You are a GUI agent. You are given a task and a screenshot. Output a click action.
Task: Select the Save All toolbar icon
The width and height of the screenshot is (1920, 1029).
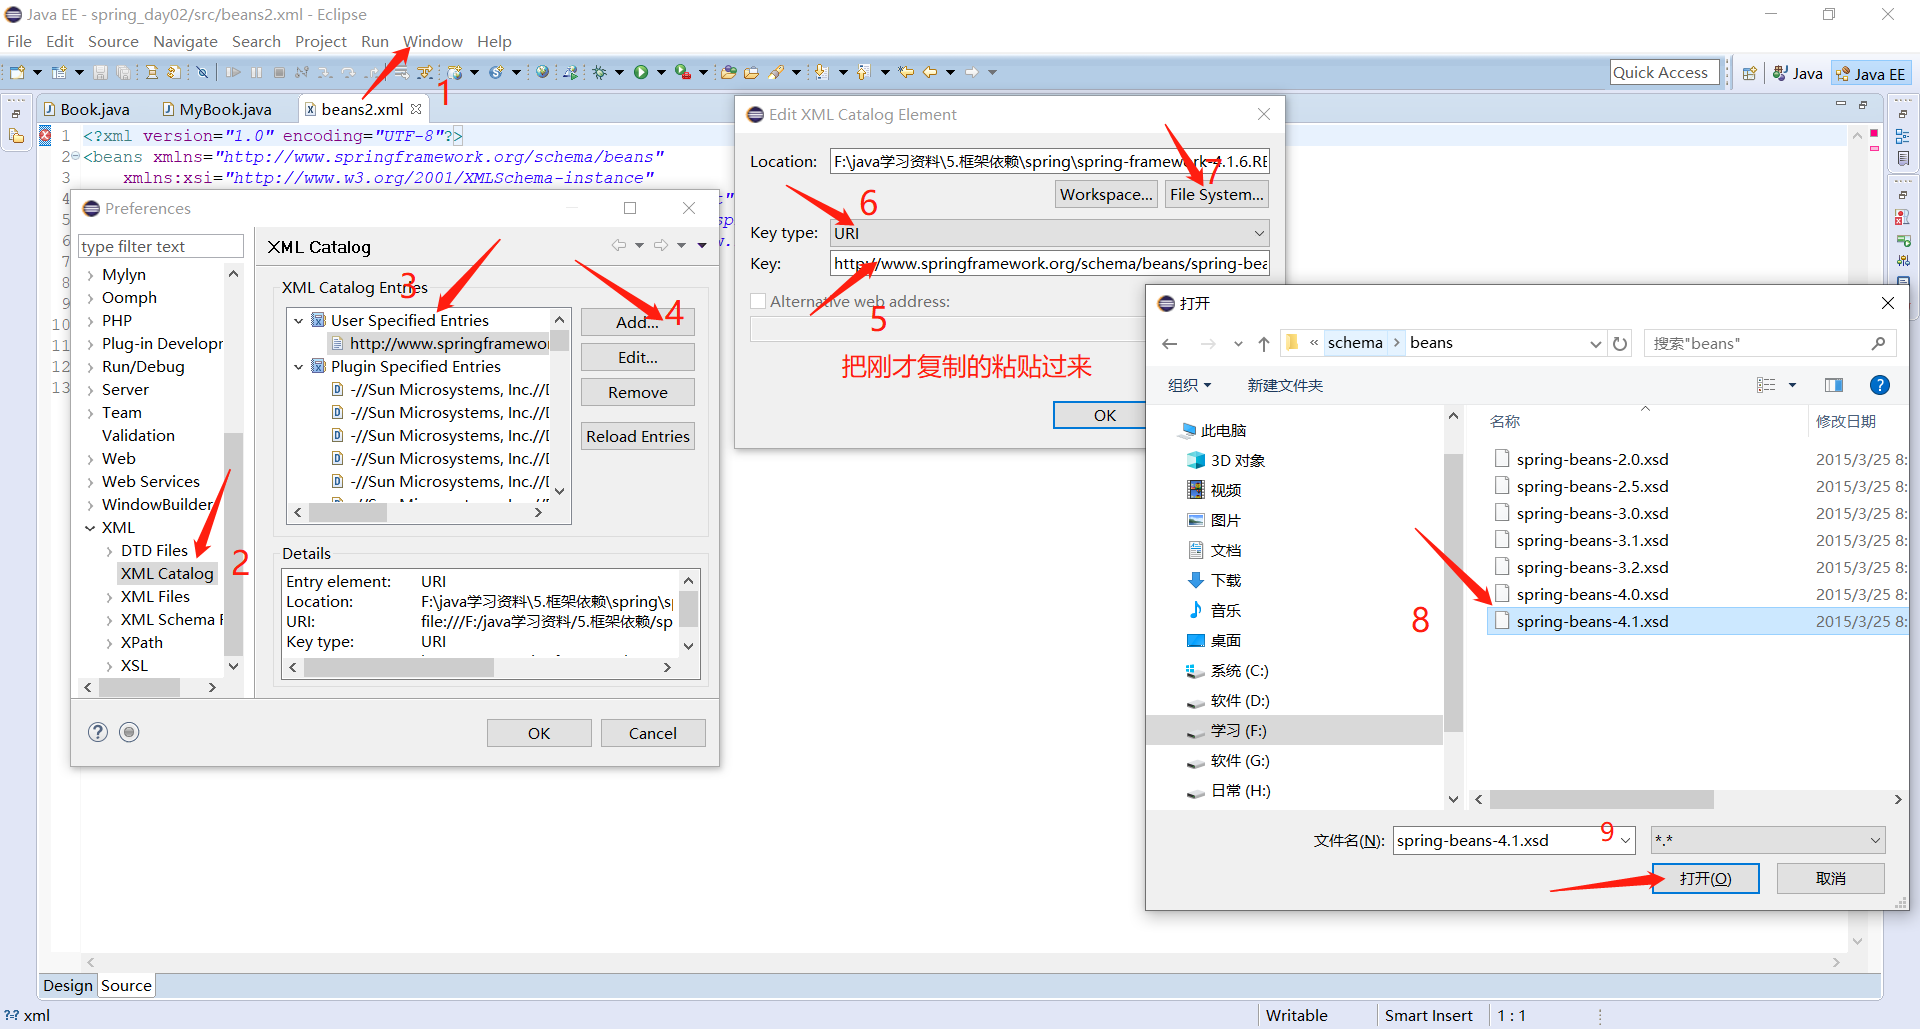click(123, 71)
